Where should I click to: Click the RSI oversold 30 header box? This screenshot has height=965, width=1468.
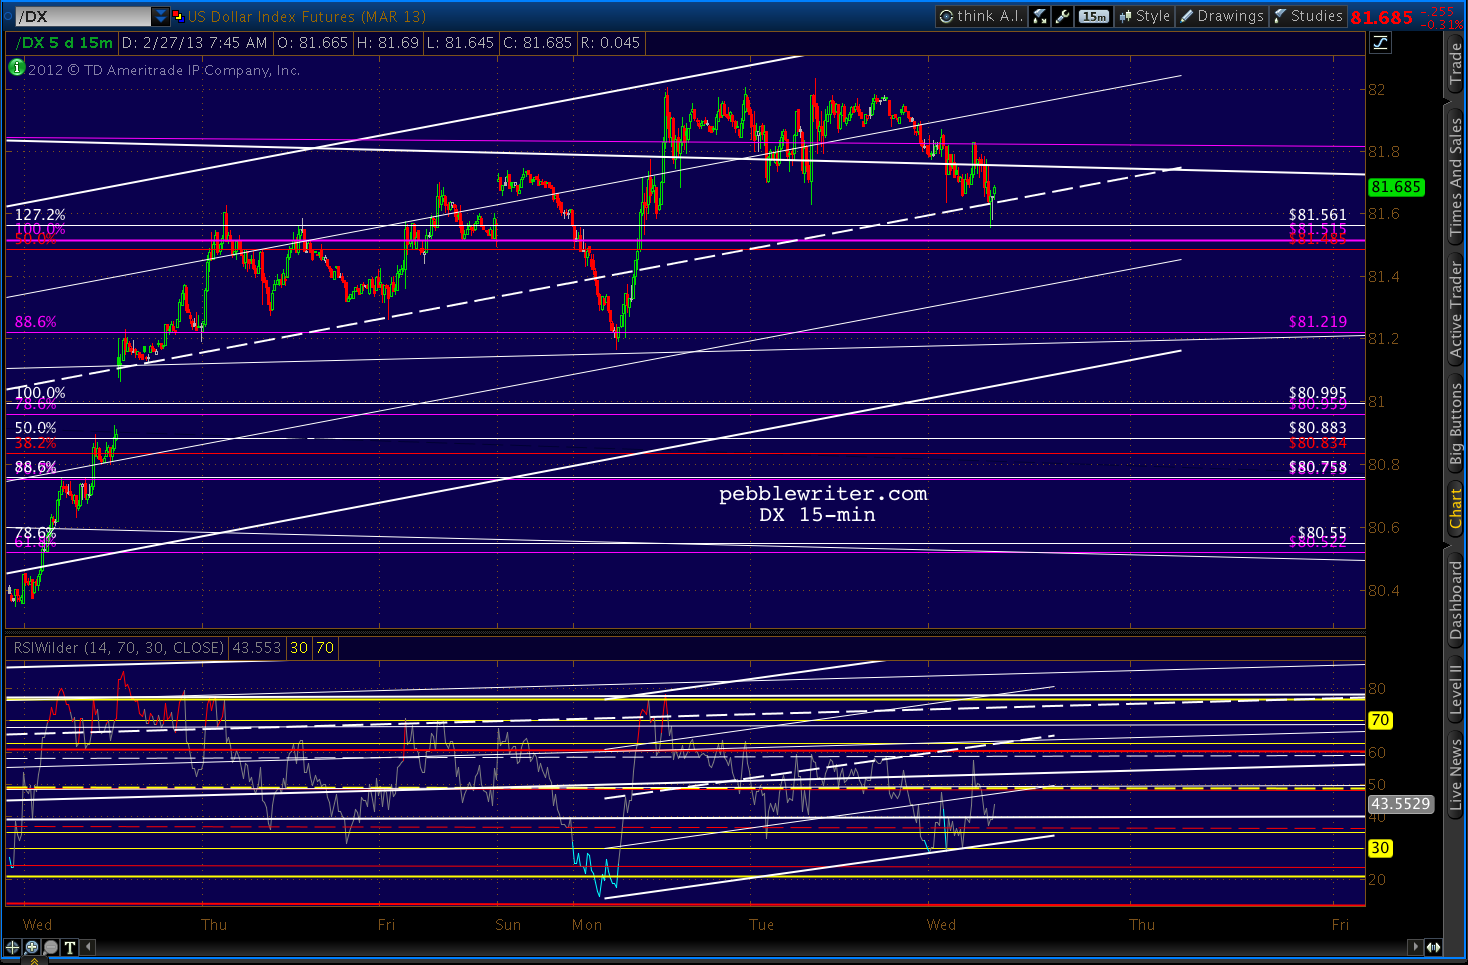(299, 648)
